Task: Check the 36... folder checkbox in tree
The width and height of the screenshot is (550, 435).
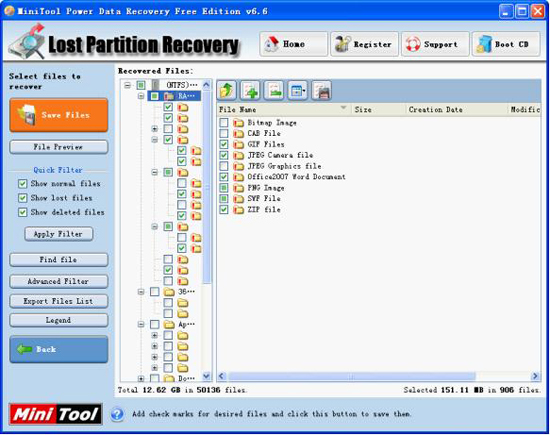Action: click(154, 292)
